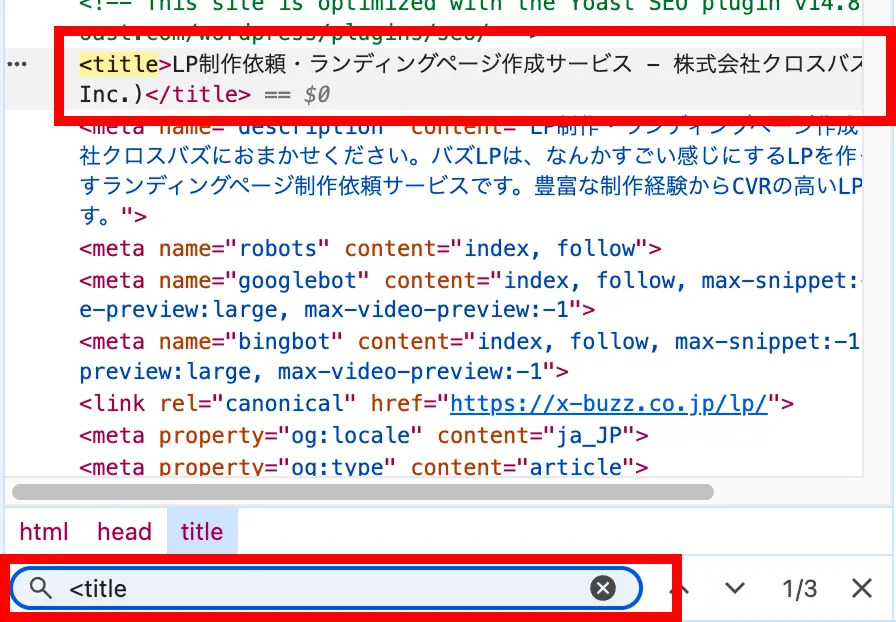Click the "index, follow" robots content value
The width and height of the screenshot is (896, 622).
(550, 249)
